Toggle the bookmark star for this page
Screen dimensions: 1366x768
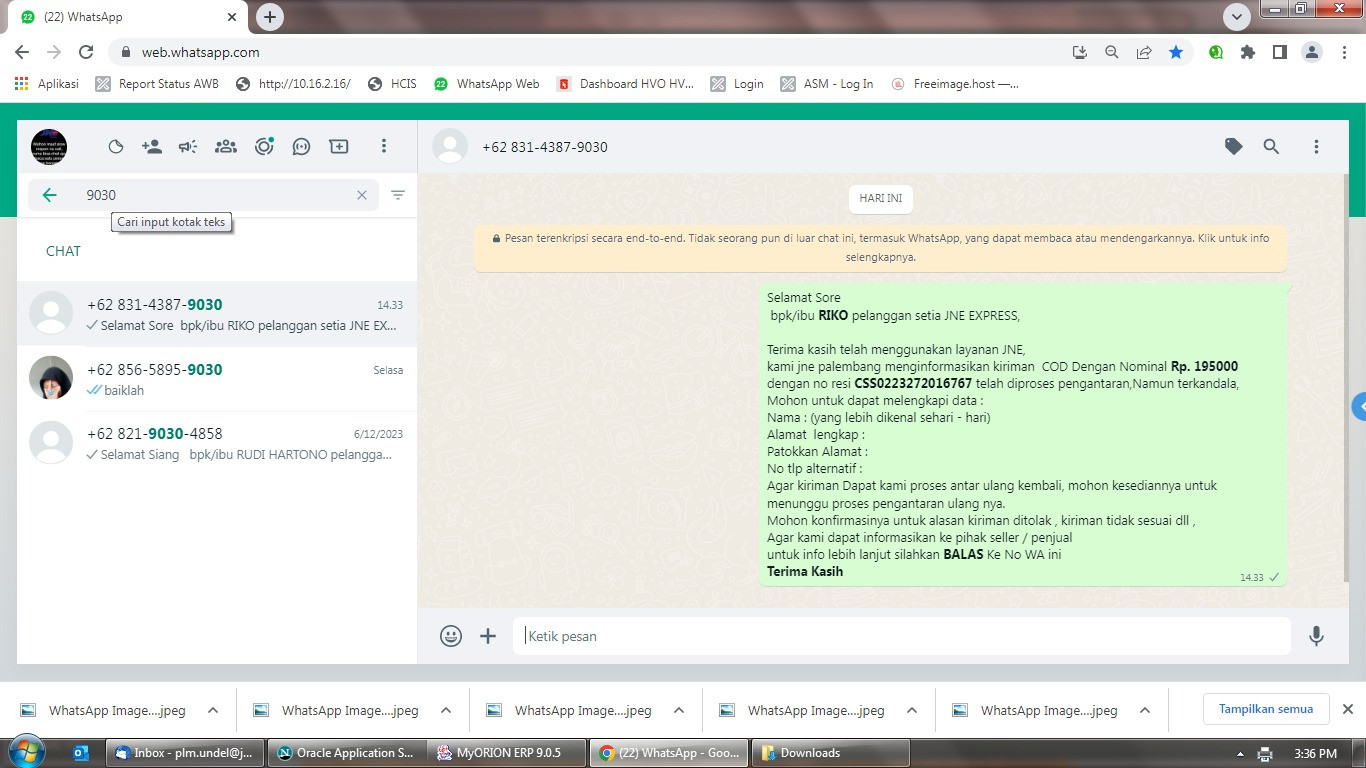click(x=1176, y=52)
